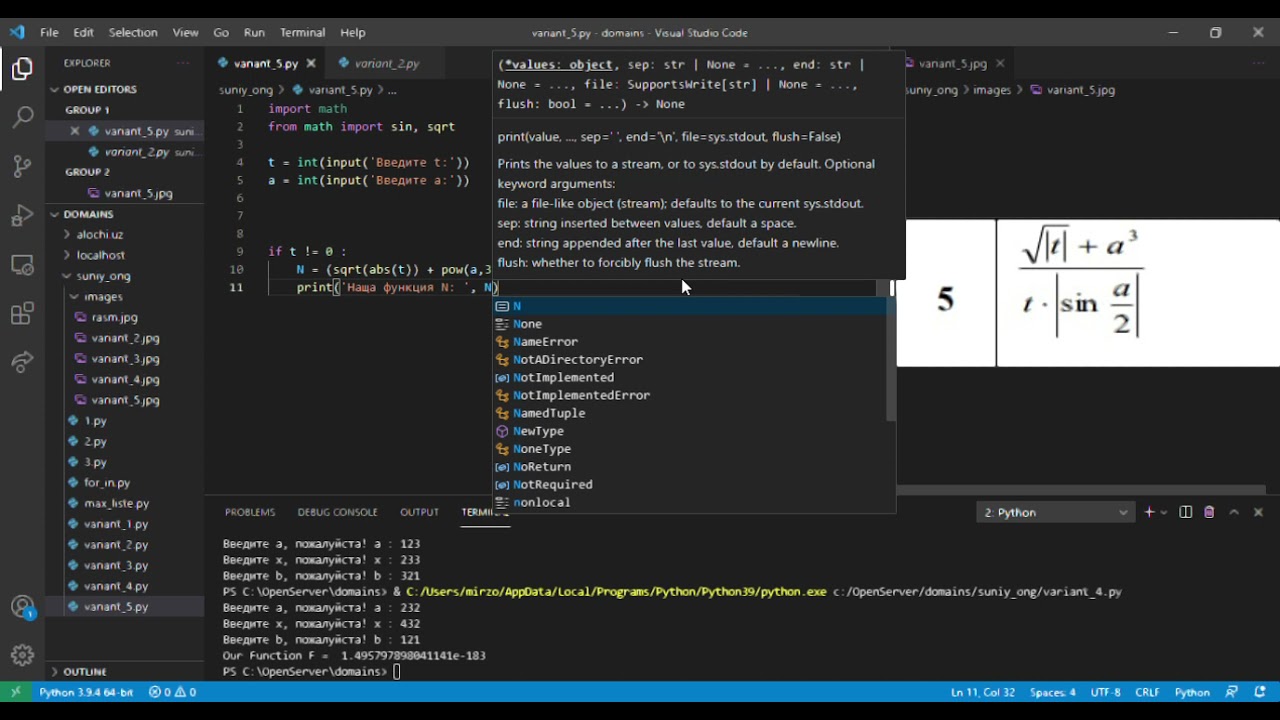
Task: Switch to the Output panel tab
Action: (x=419, y=512)
